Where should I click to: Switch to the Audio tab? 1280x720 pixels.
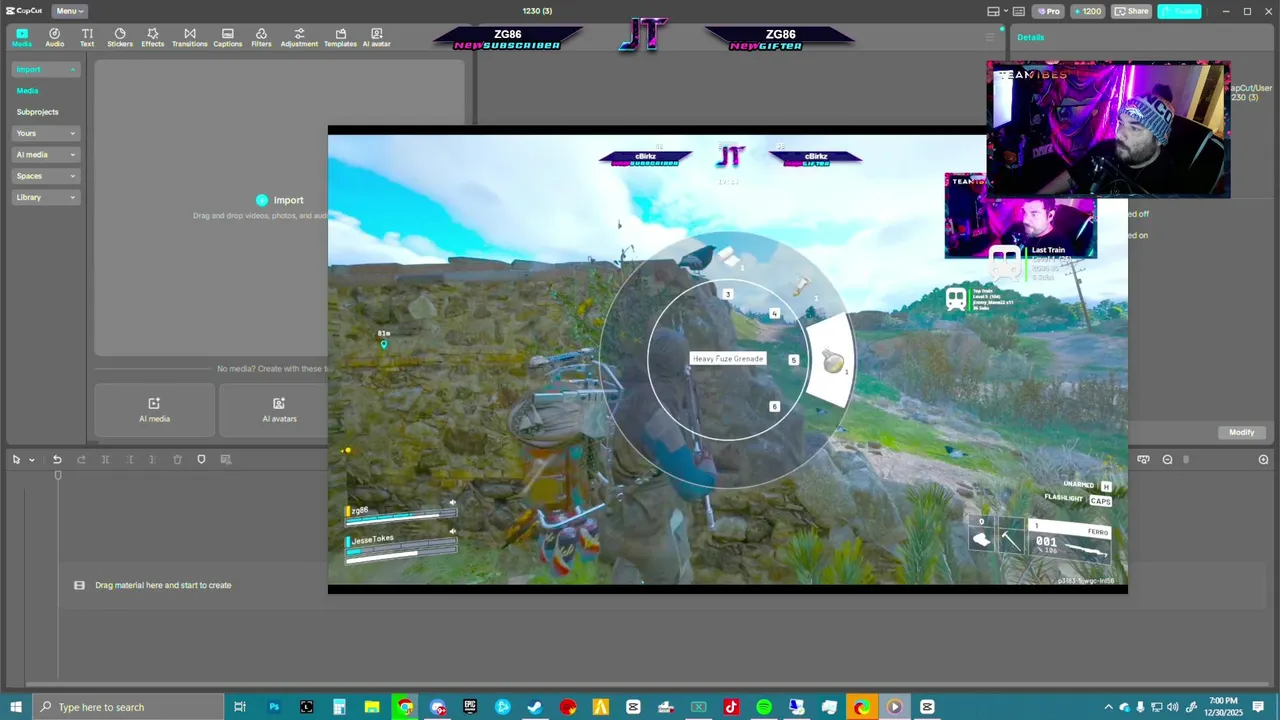54,38
